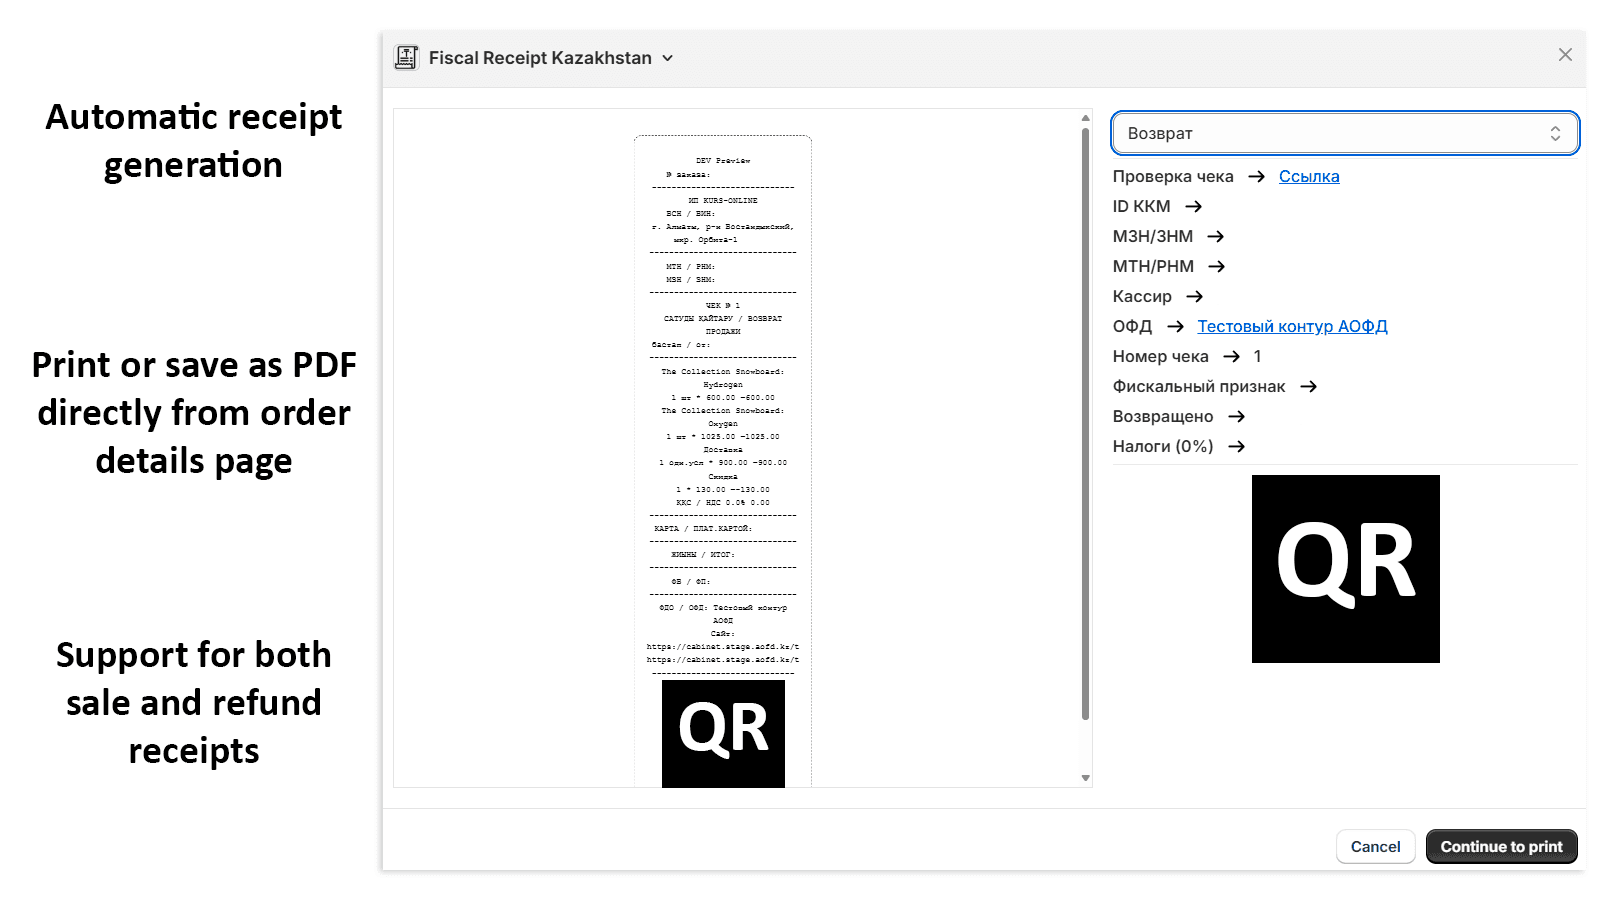The height and width of the screenshot is (900, 1600).
Task: Click the arrow icon beside ID ККМ
Action: click(x=1193, y=206)
